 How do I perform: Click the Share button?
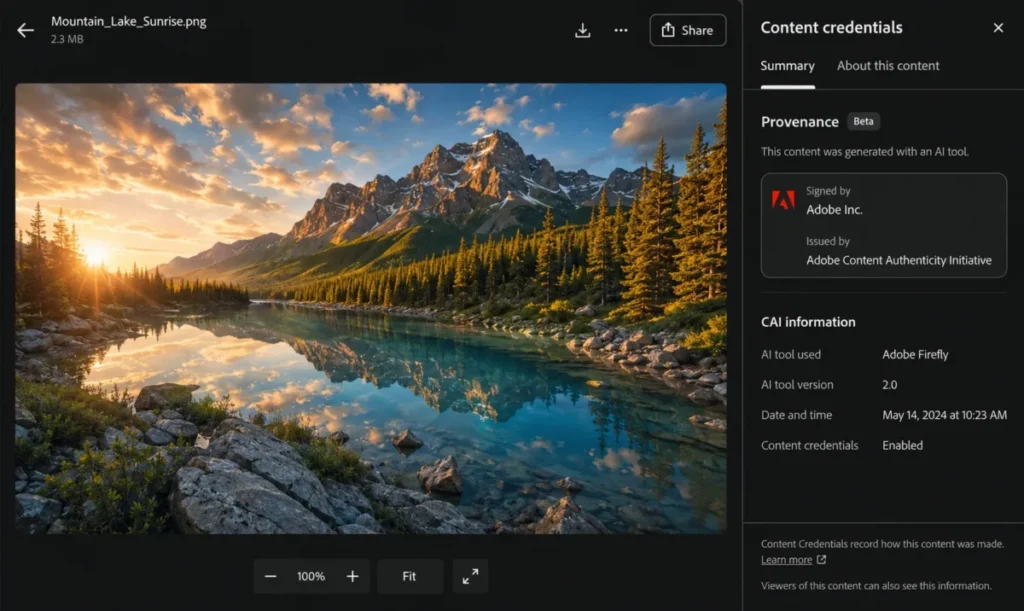[x=688, y=30]
